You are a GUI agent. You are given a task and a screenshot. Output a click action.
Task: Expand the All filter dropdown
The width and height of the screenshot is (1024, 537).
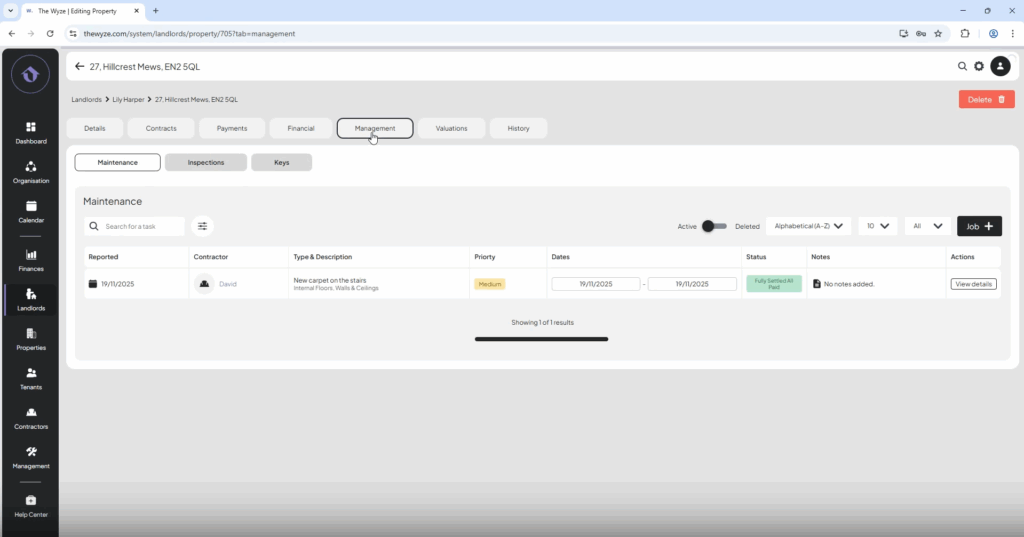[927, 227]
